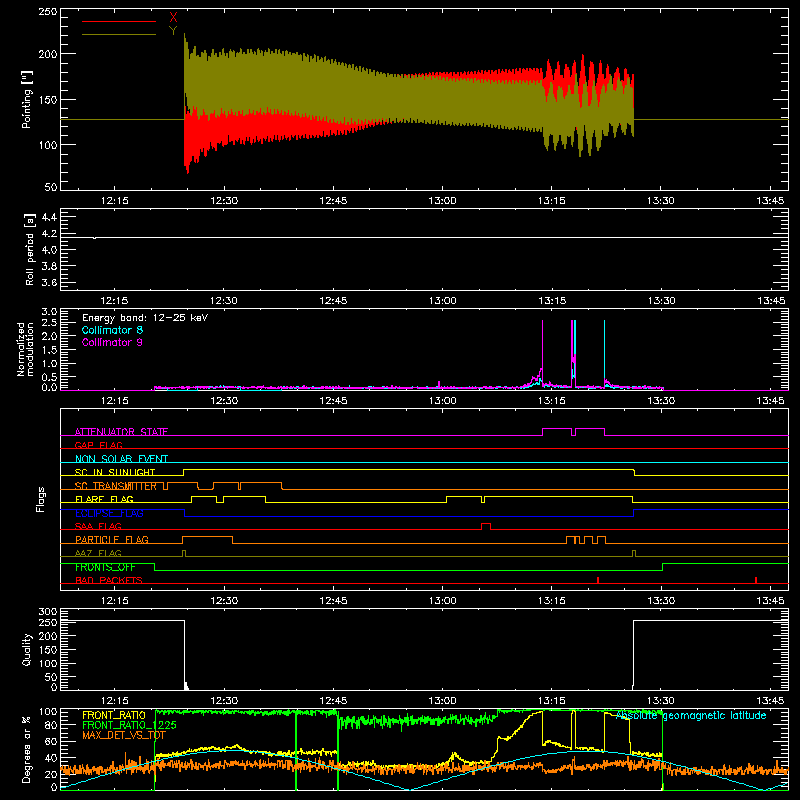Select the FRONTS_OFF flag label
Screen dimensions: 800x800
(x=105, y=567)
